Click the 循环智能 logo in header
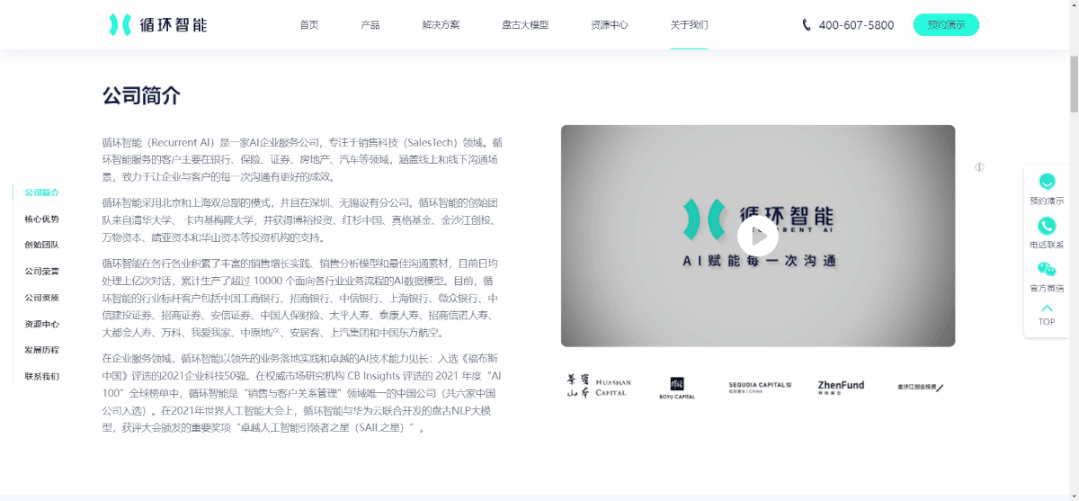The image size is (1079, 501). click(158, 25)
